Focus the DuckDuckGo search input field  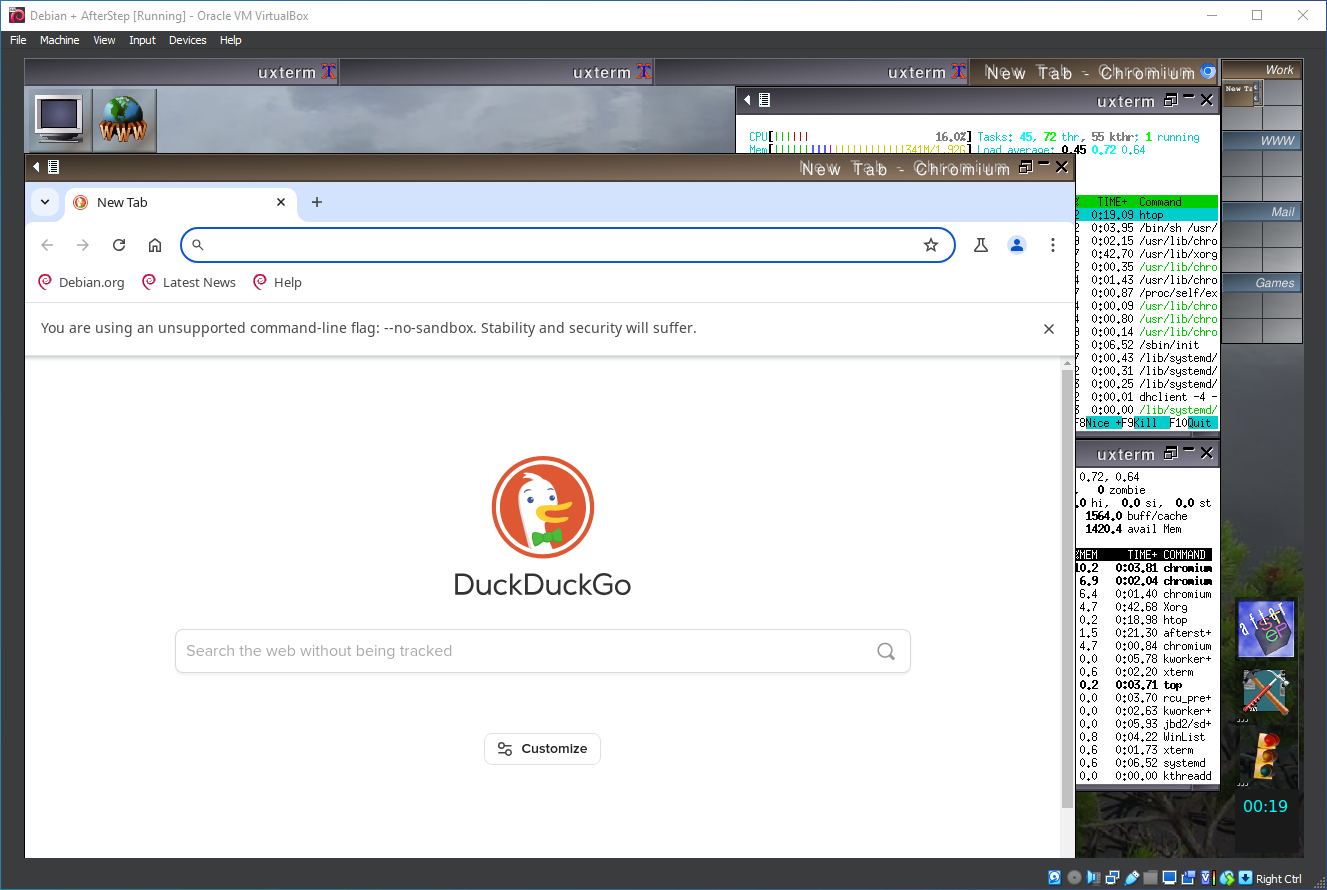click(x=520, y=651)
